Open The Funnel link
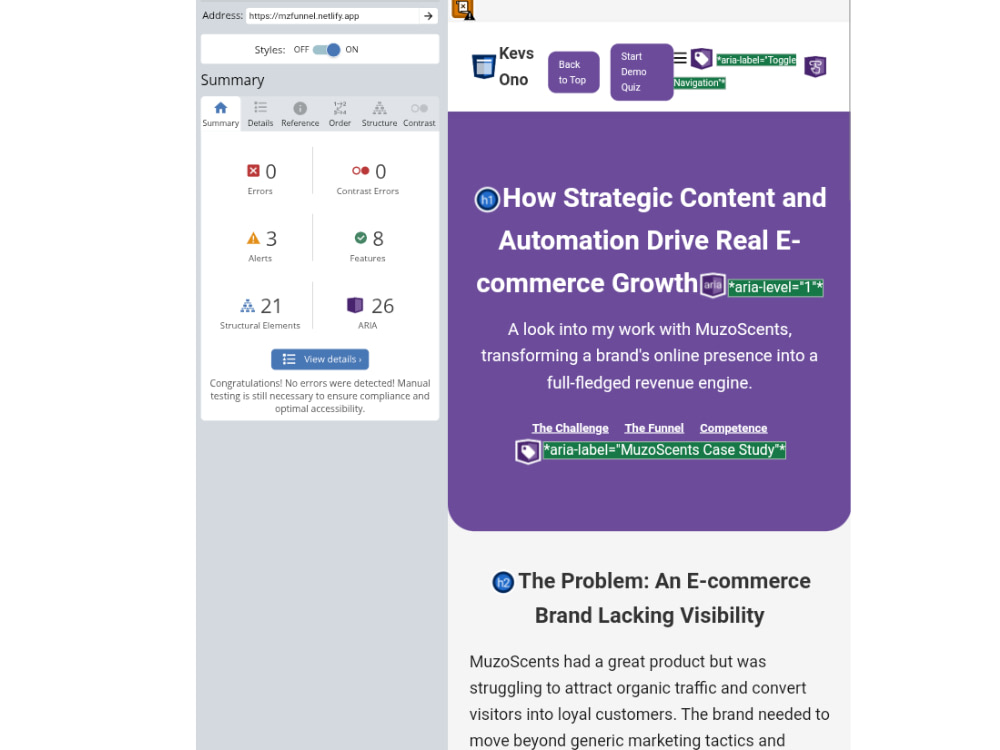The image size is (1000, 750). pos(654,428)
